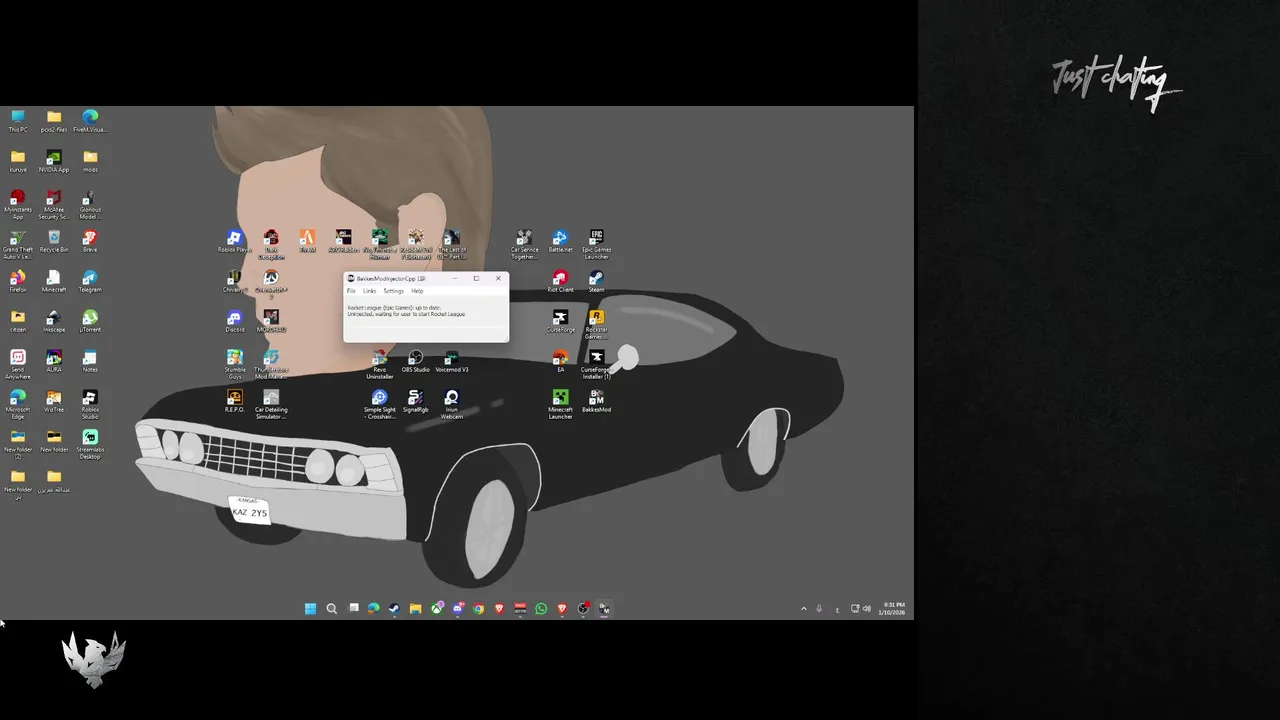Open the Help menu in BakkesModInjector
The image size is (1280, 720).
(x=417, y=291)
